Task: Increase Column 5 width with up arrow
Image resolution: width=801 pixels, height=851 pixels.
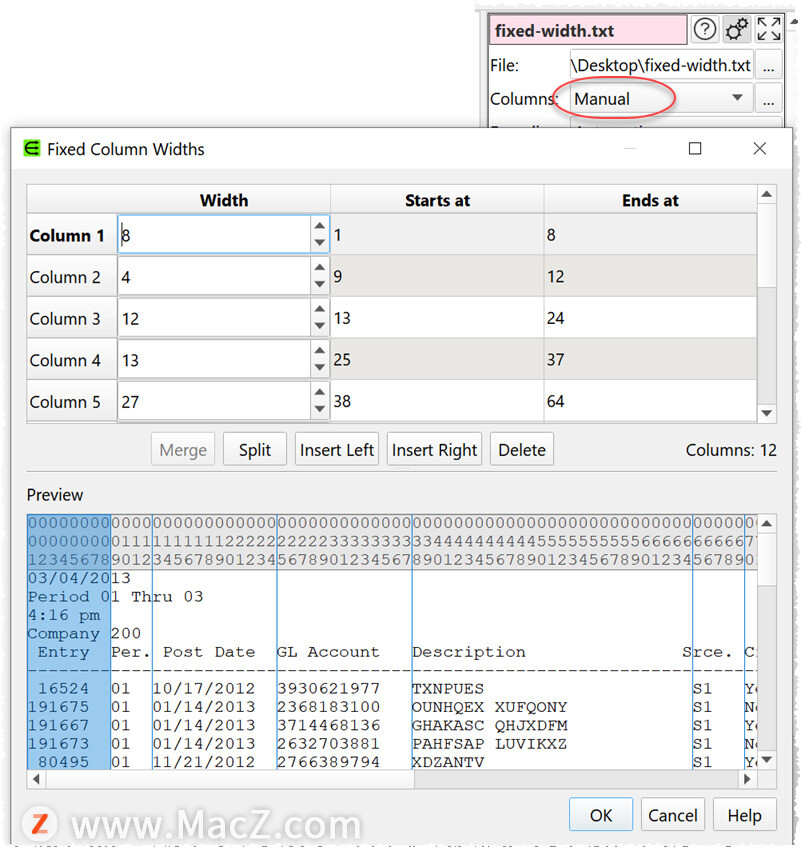Action: pyautogui.click(x=320, y=391)
